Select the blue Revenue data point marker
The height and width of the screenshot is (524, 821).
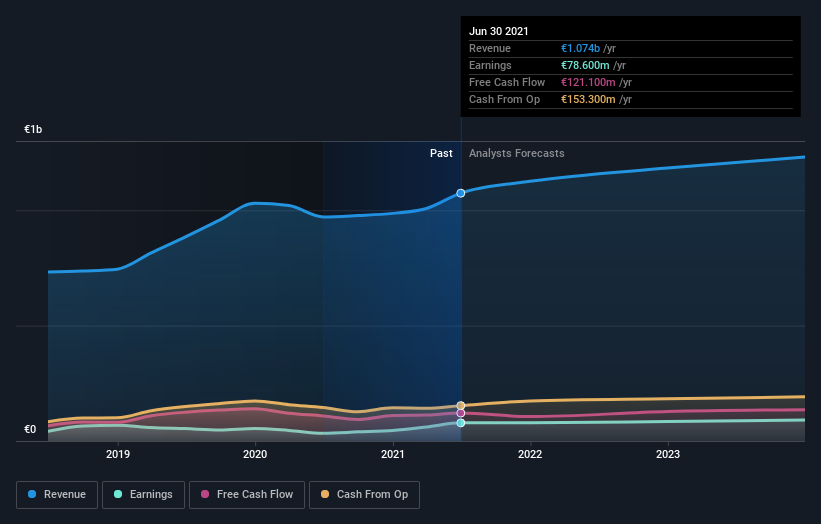[x=460, y=193]
